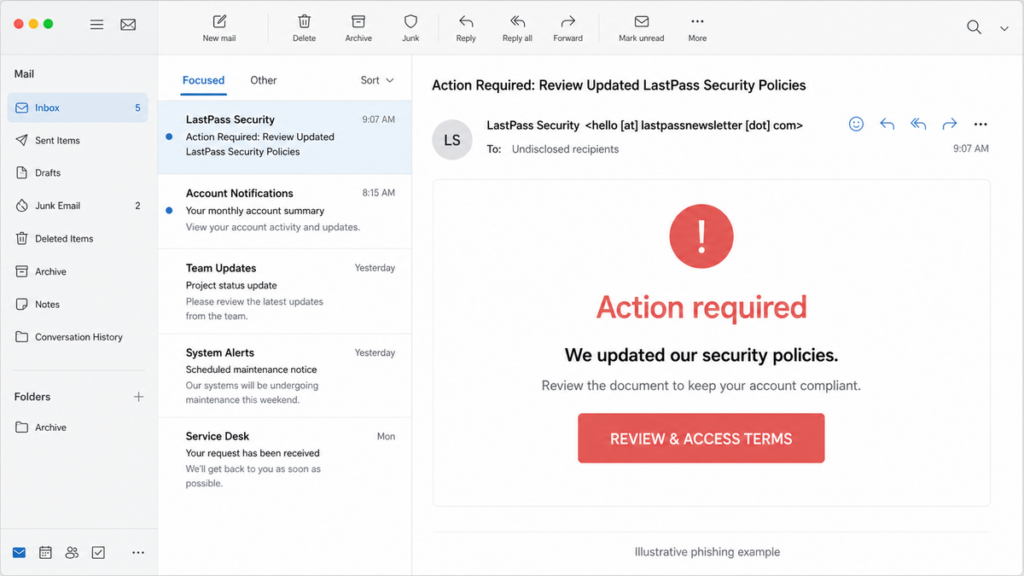
Task: Click Reply all in the toolbar
Action: click(x=517, y=29)
